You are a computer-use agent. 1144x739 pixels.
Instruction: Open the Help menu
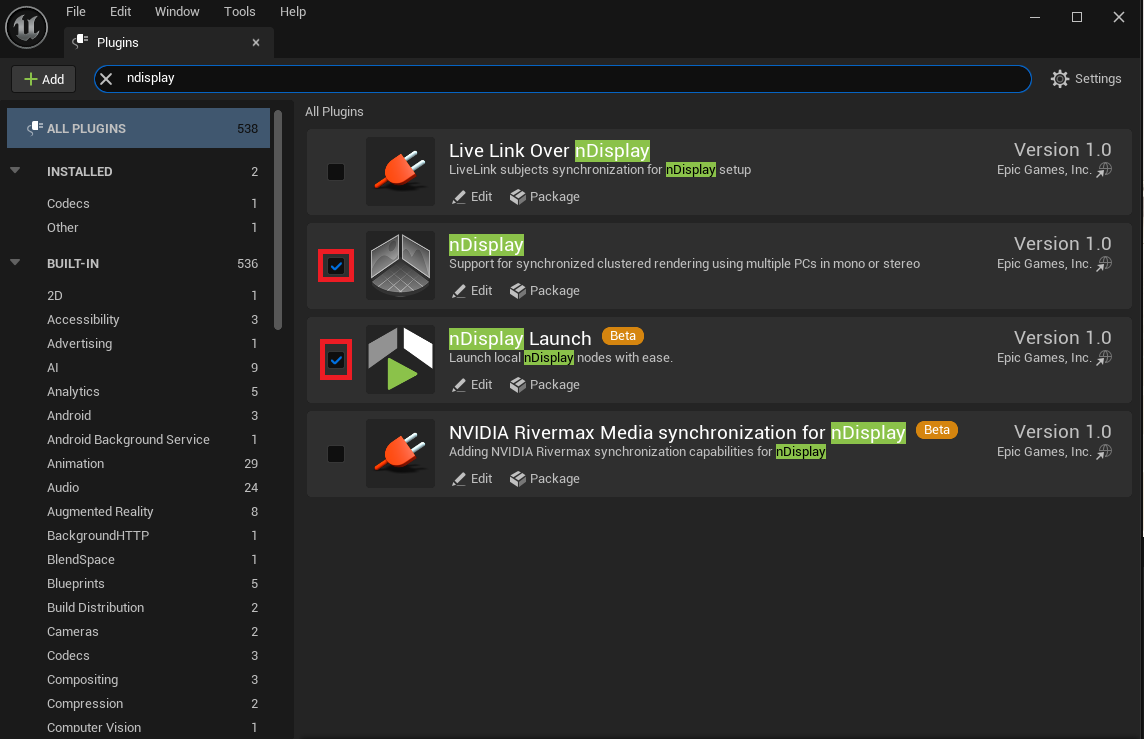(293, 12)
